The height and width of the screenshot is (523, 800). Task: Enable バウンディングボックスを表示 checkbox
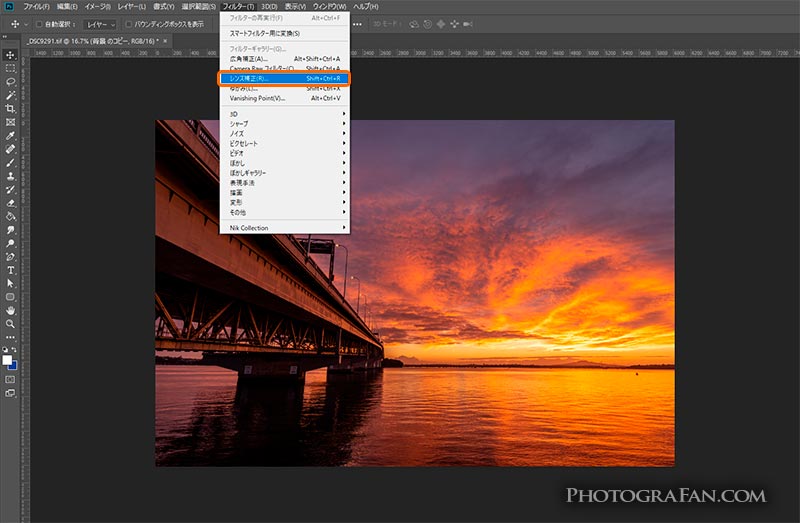pyautogui.click(x=129, y=24)
